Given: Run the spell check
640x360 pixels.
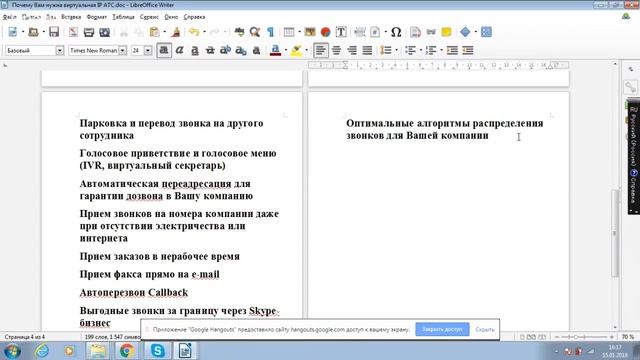Looking at the screenshot, I should pyautogui.click(x=239, y=32).
